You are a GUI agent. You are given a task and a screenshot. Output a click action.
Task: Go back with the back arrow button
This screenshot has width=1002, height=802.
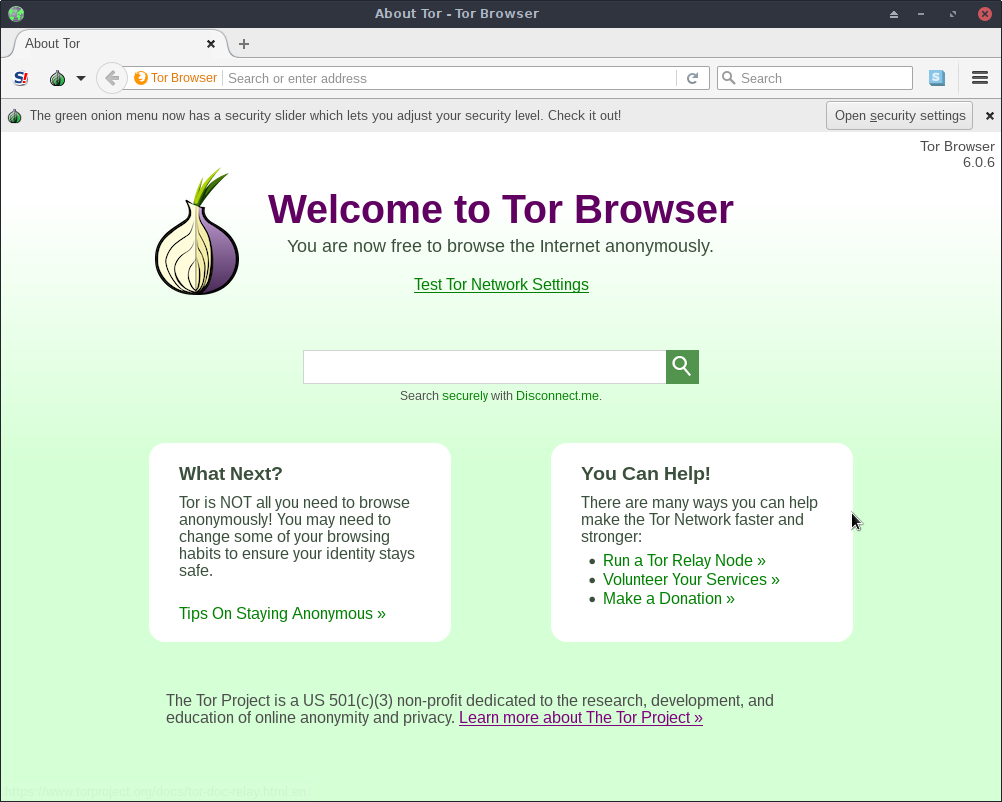[112, 78]
